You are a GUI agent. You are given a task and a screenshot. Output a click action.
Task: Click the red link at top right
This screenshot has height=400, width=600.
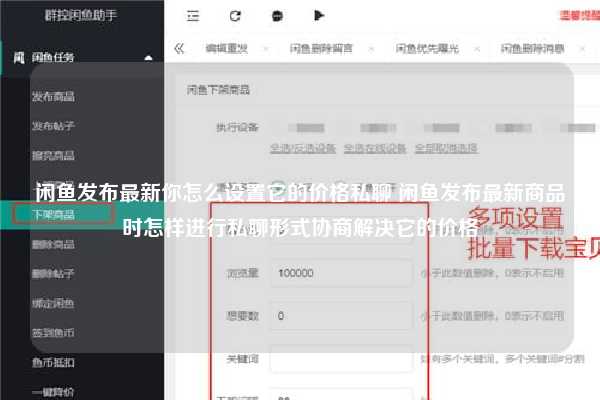tap(580, 15)
